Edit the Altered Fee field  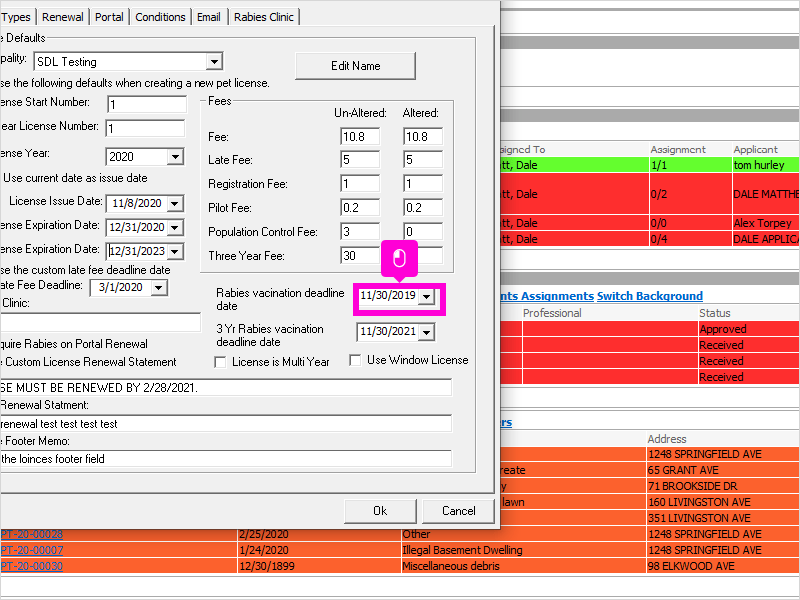coord(423,136)
